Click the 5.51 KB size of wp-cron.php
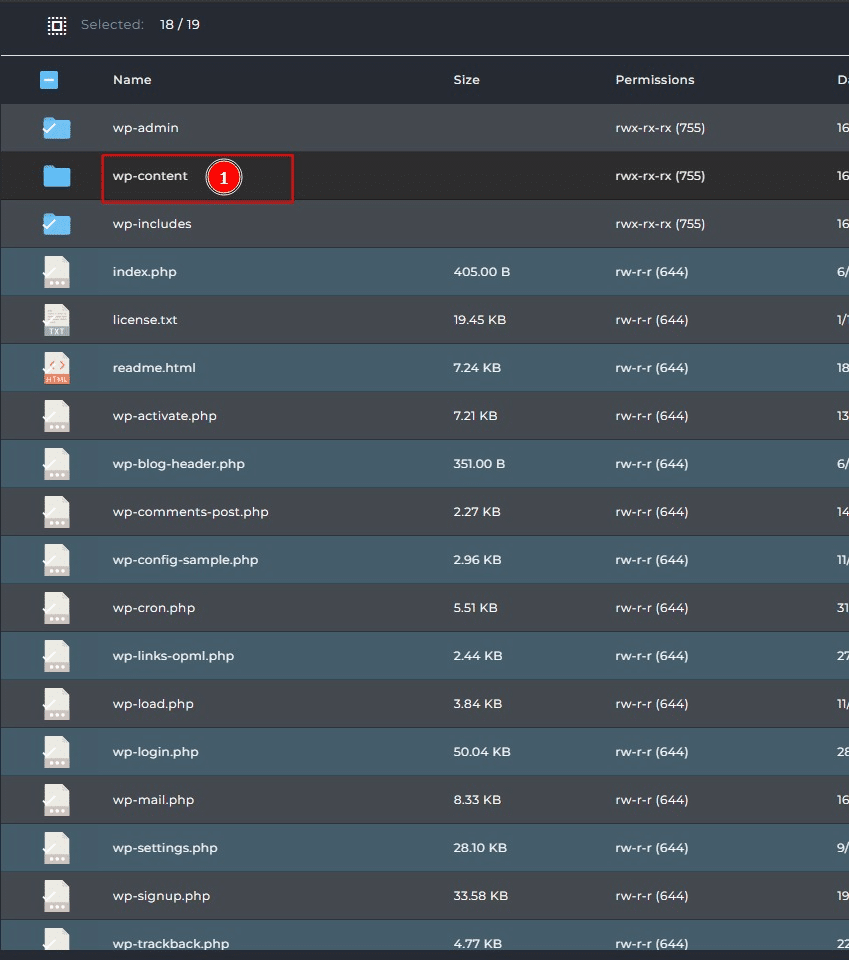 475,608
